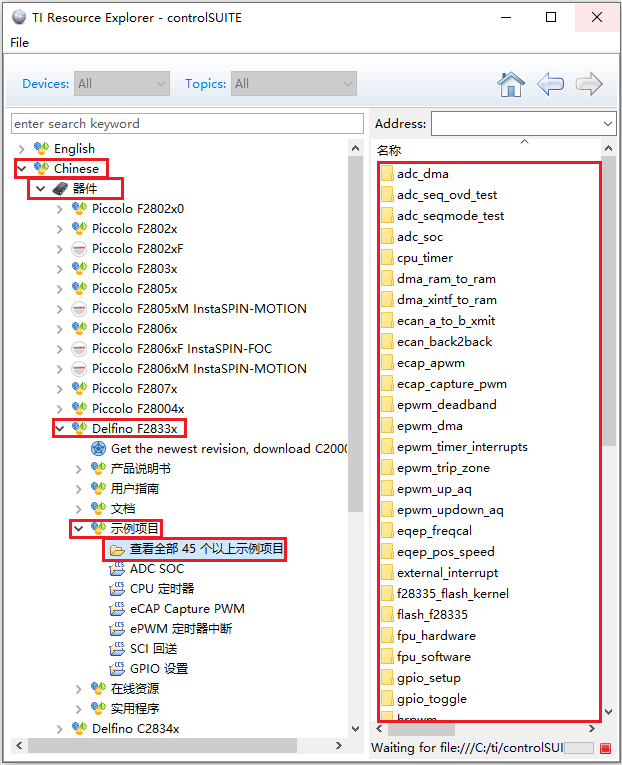Open the ecap_capture_pwm folder

[452, 384]
